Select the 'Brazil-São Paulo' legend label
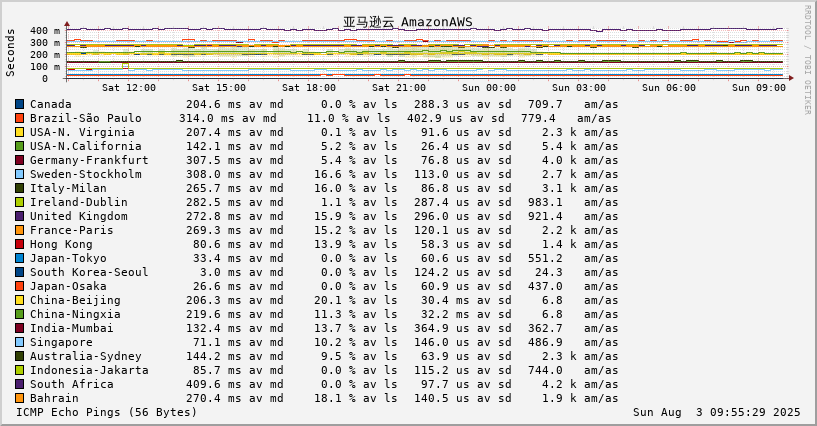This screenshot has height=426, width=817. (x=85, y=118)
